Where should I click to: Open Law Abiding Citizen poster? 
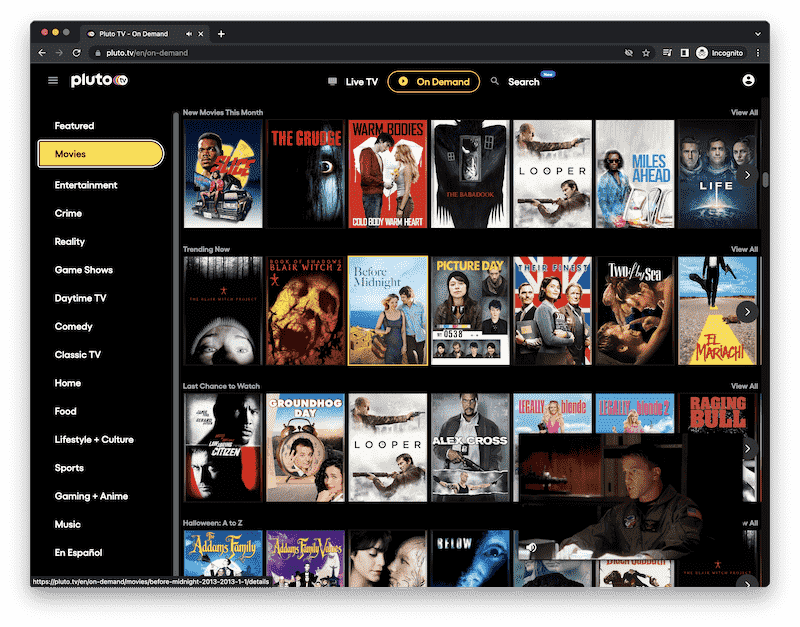223,447
